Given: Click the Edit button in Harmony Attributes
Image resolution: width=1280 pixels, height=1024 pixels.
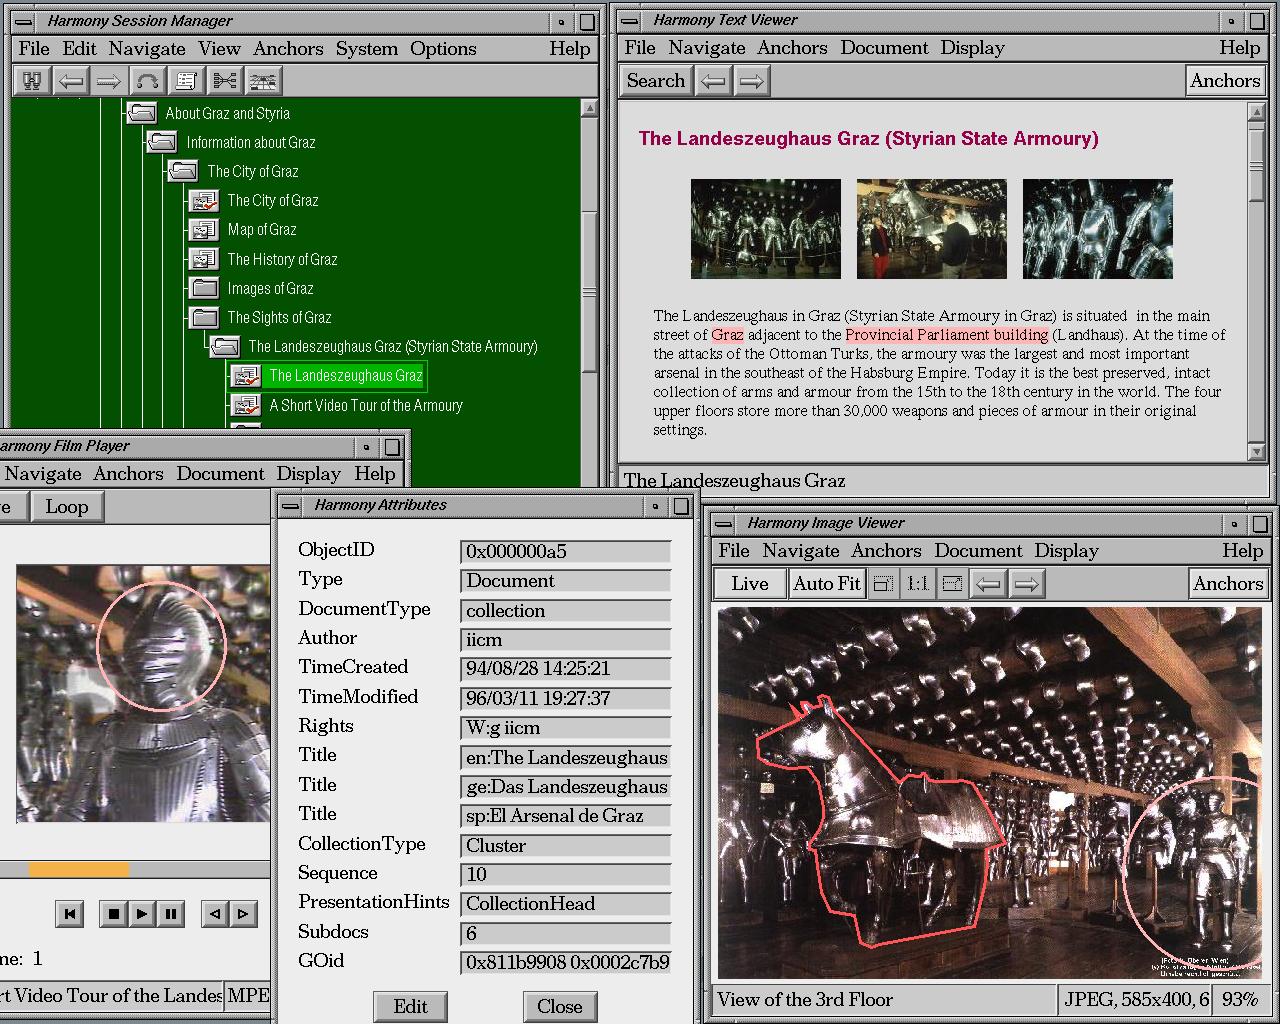Looking at the screenshot, I should point(410,1006).
